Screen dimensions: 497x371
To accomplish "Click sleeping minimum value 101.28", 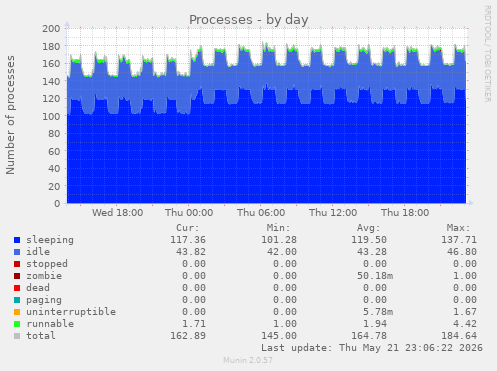I will click(279, 240).
